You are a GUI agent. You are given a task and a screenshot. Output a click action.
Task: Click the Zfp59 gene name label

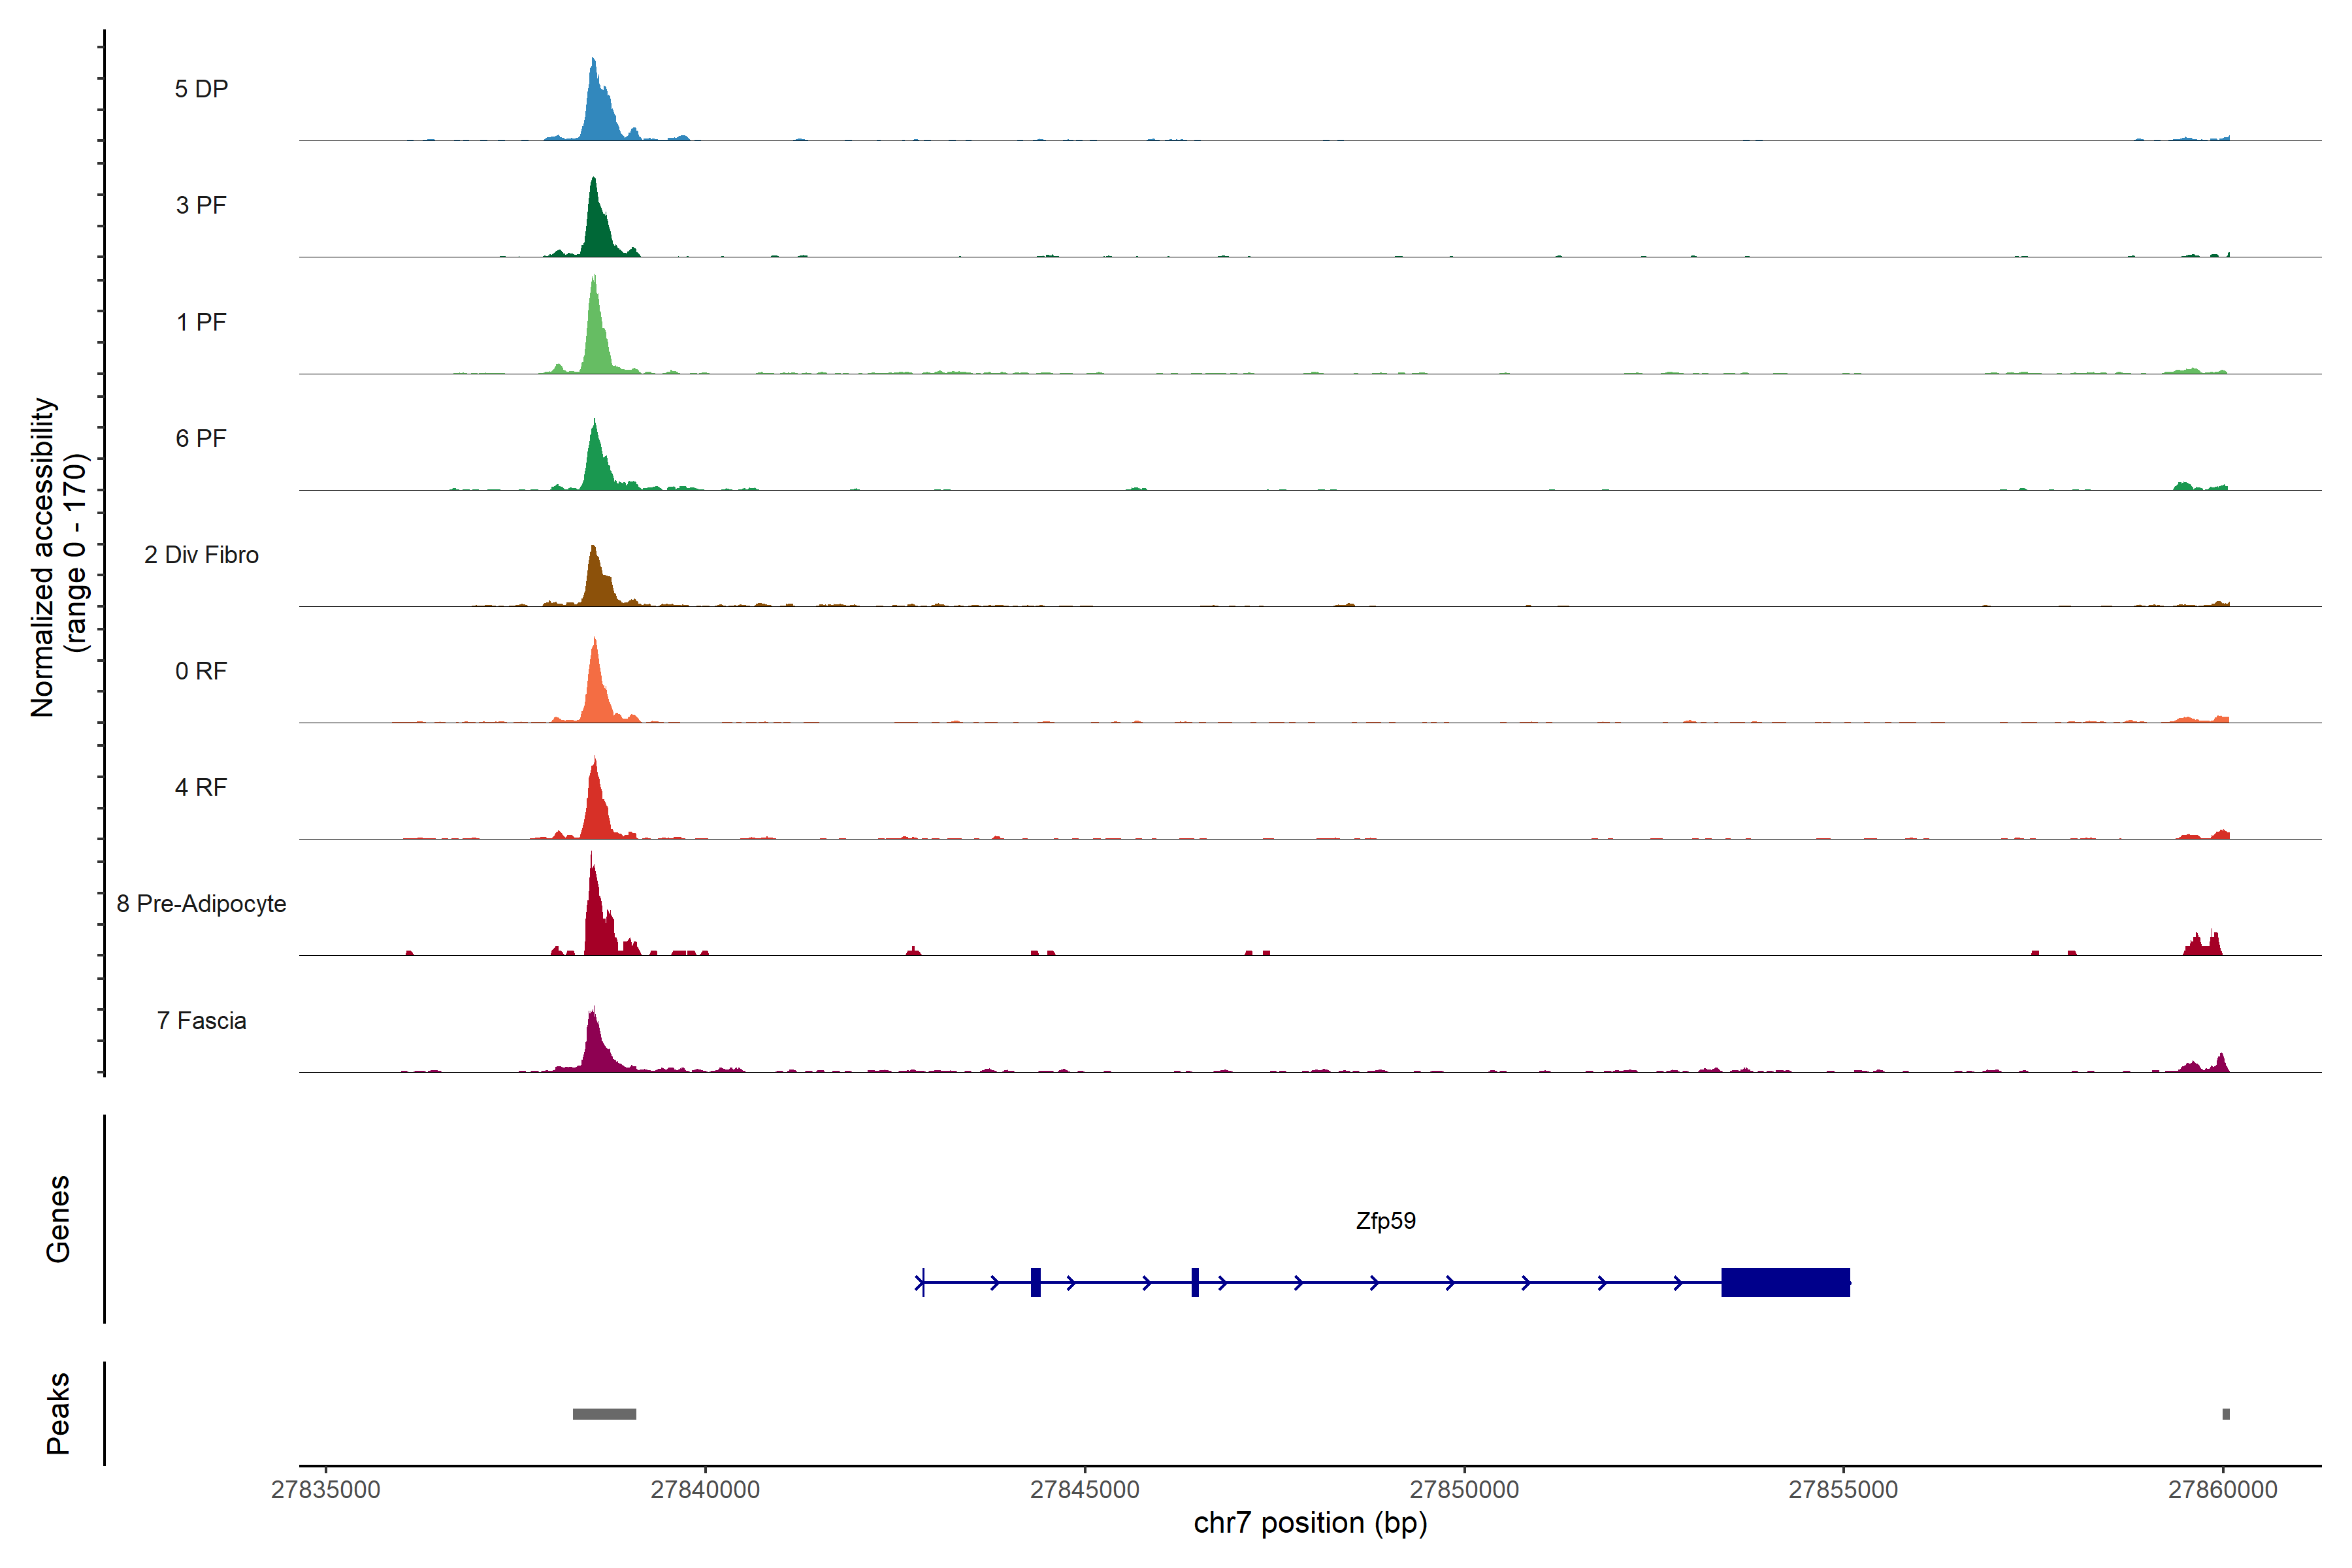(1385, 1221)
